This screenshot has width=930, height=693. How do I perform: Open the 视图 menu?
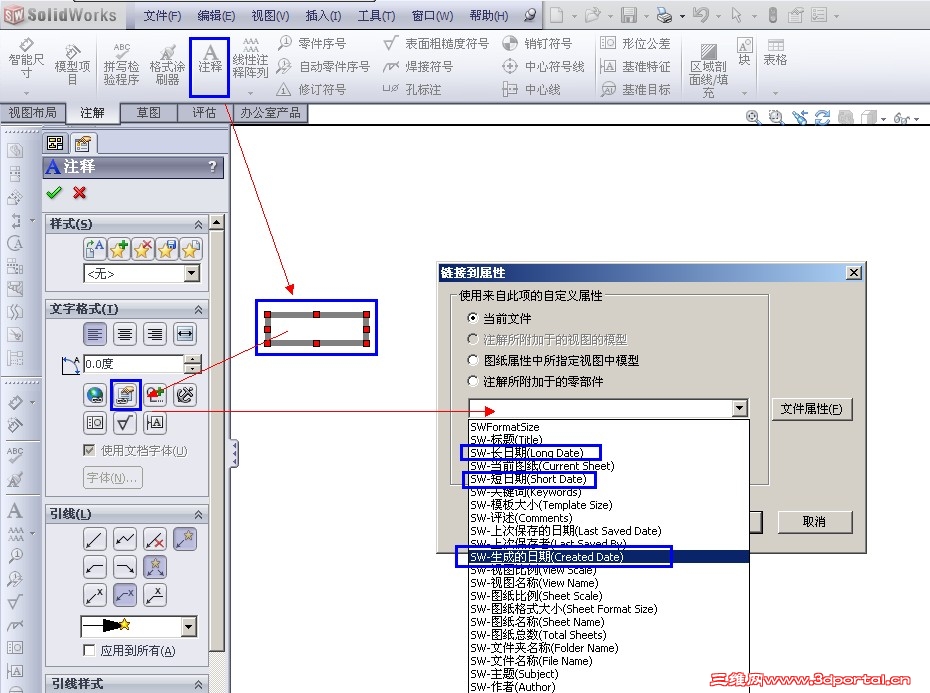pos(270,15)
